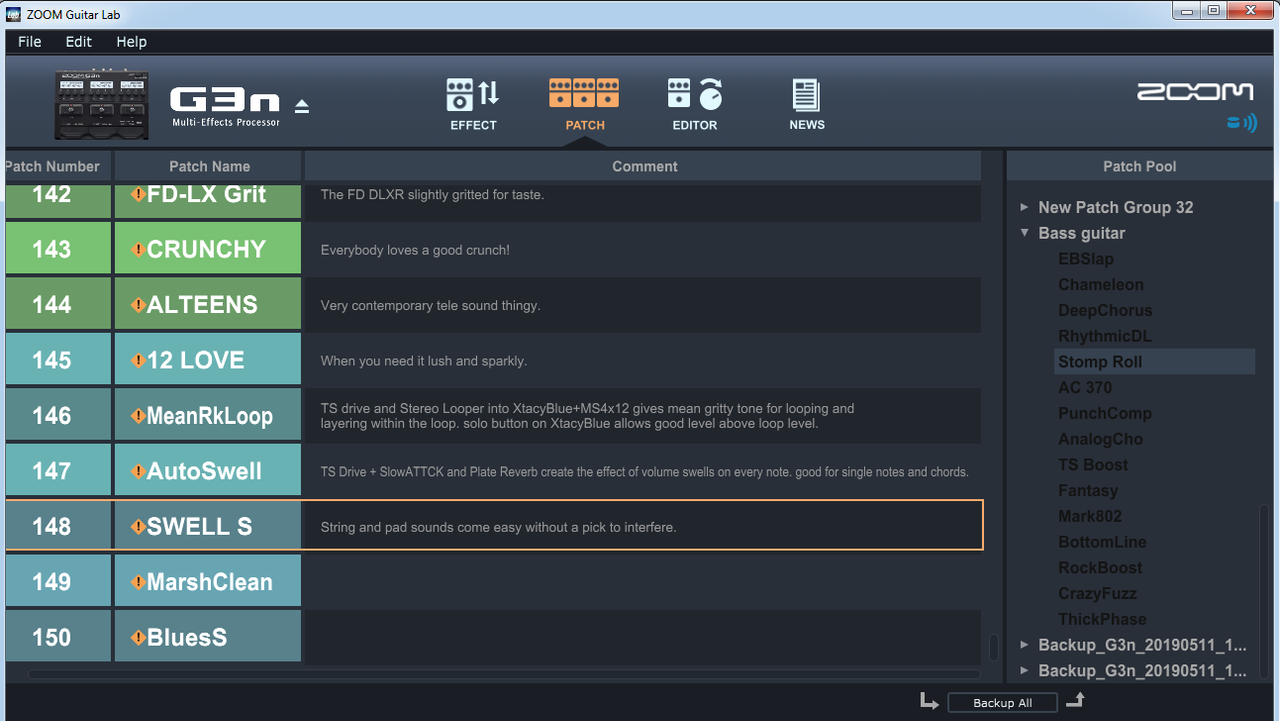Click the blue connection status icon
This screenshot has height=721, width=1280.
click(x=1241, y=123)
